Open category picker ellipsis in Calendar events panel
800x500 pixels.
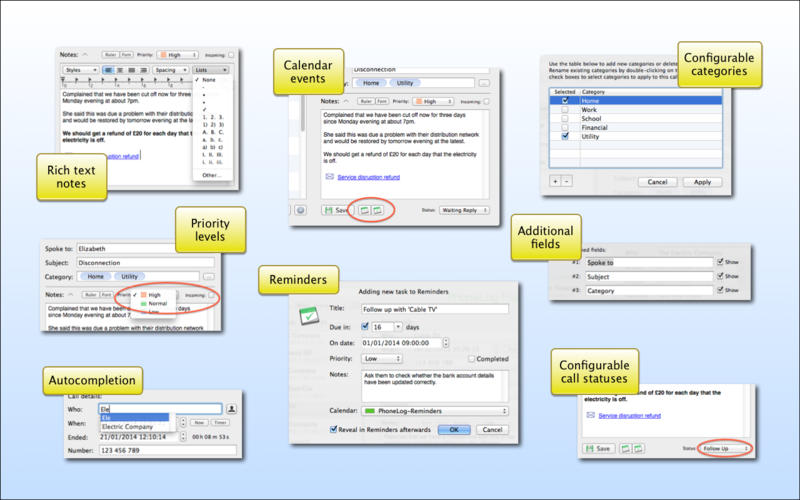click(x=484, y=83)
